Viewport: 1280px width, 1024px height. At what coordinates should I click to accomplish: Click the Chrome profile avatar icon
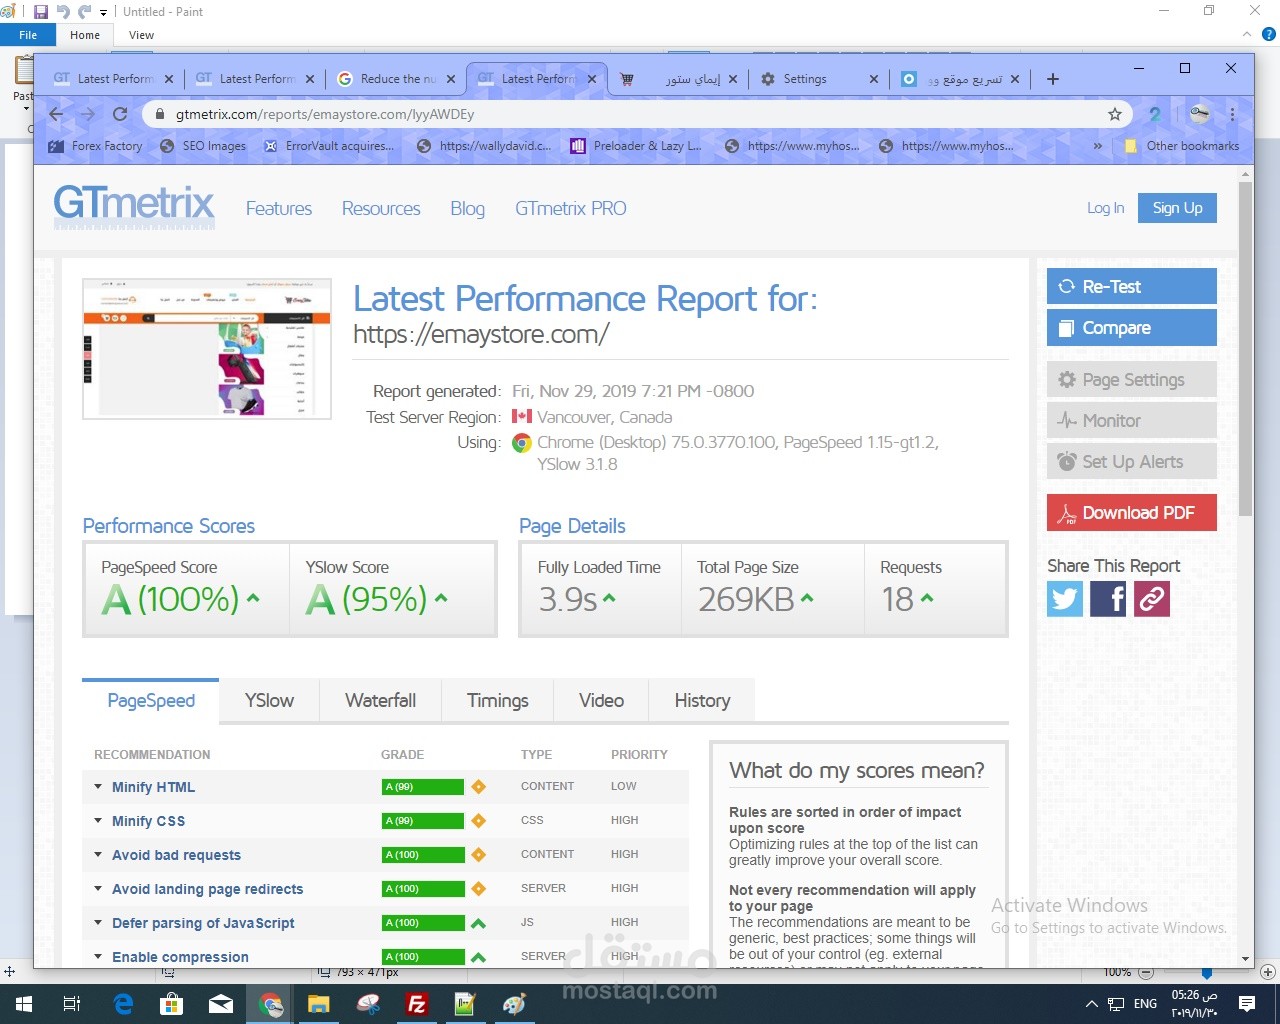(x=1200, y=113)
